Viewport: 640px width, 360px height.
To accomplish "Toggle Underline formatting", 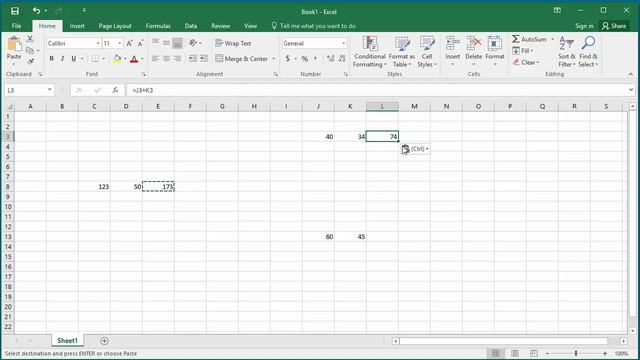I will tap(73, 59).
